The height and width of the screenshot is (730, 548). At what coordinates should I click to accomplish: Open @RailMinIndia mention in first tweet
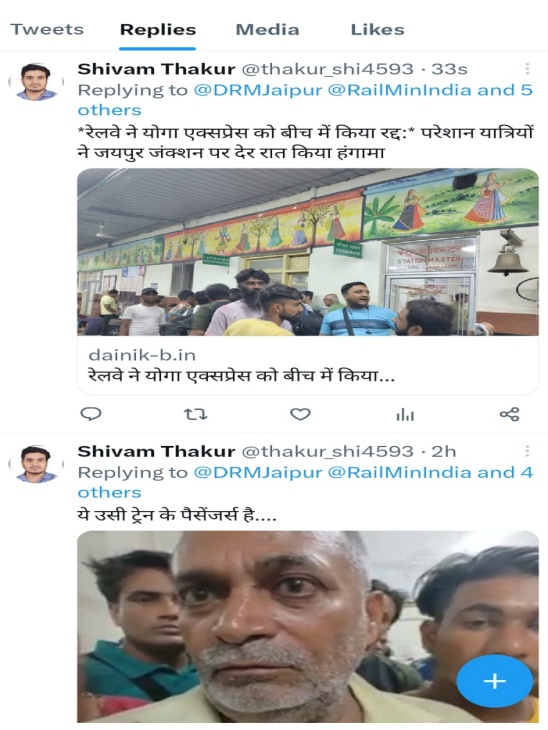pyautogui.click(x=400, y=90)
